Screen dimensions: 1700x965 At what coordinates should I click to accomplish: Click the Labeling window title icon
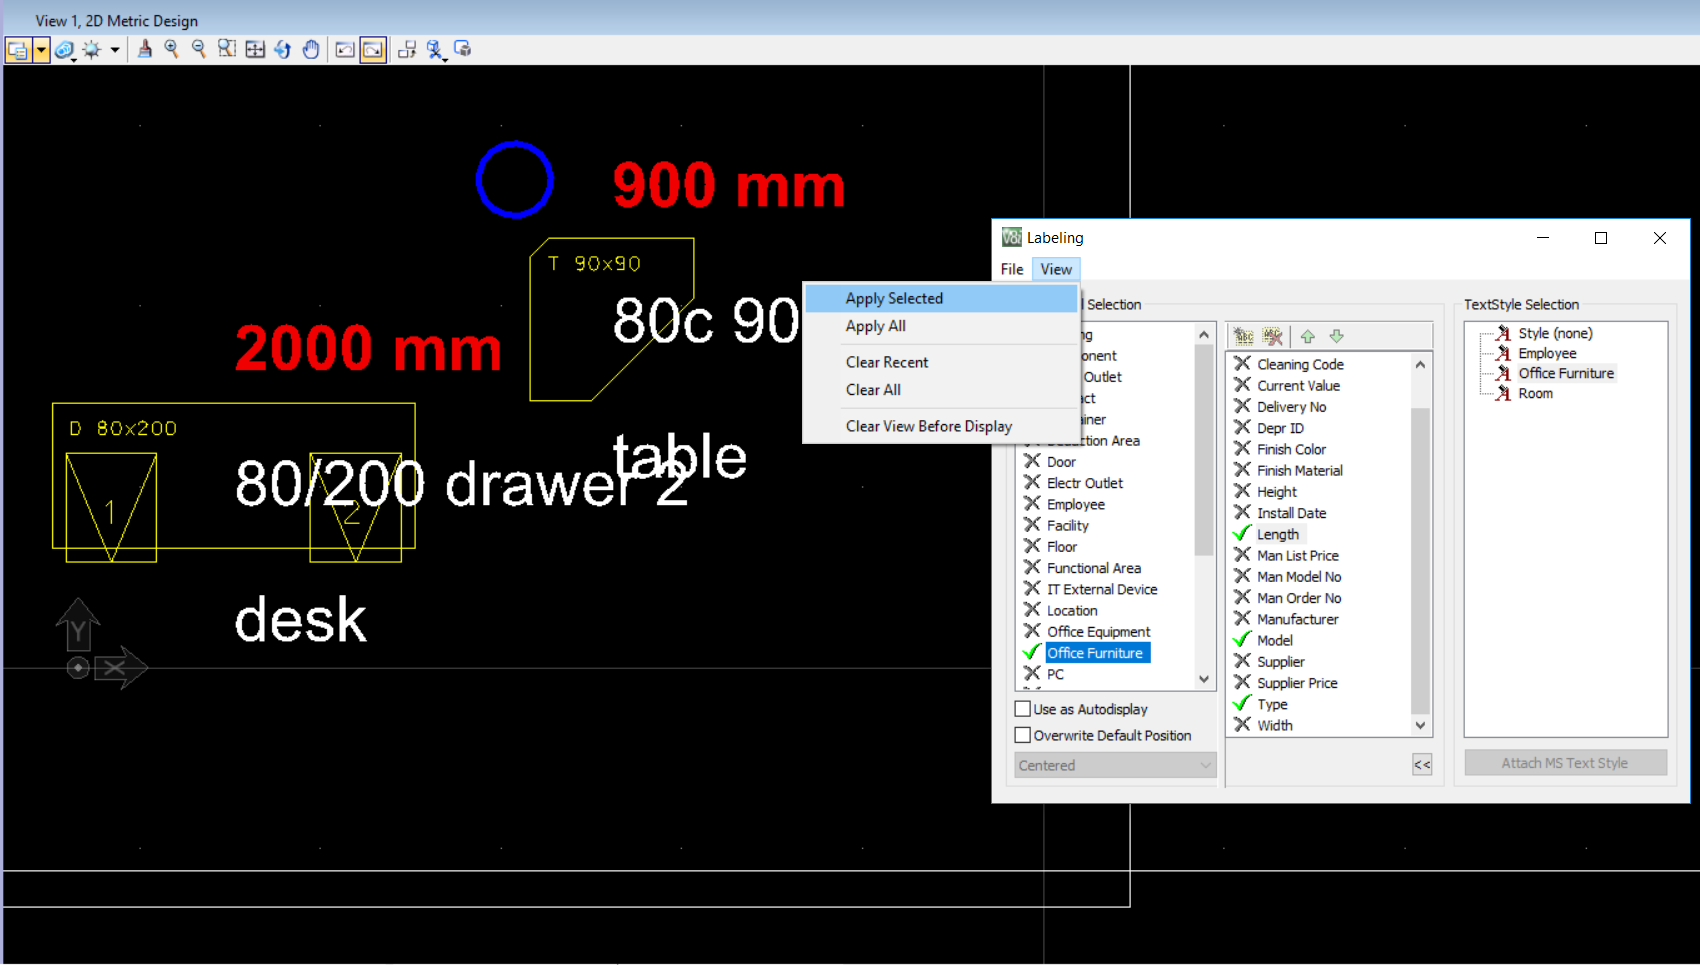click(1011, 237)
